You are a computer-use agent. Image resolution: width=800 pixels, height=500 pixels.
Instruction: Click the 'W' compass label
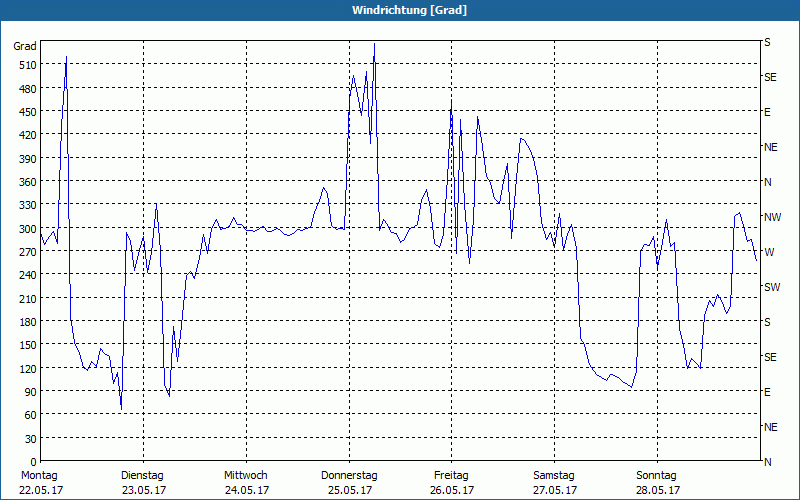point(769,252)
